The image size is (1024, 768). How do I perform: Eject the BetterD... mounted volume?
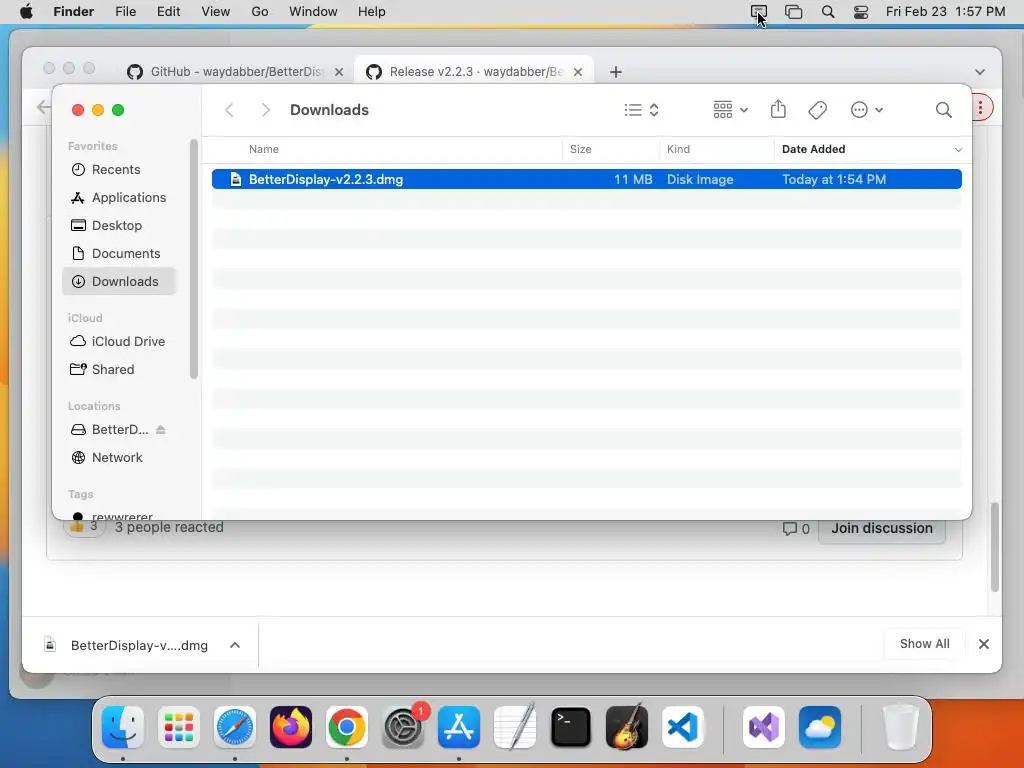(x=161, y=430)
